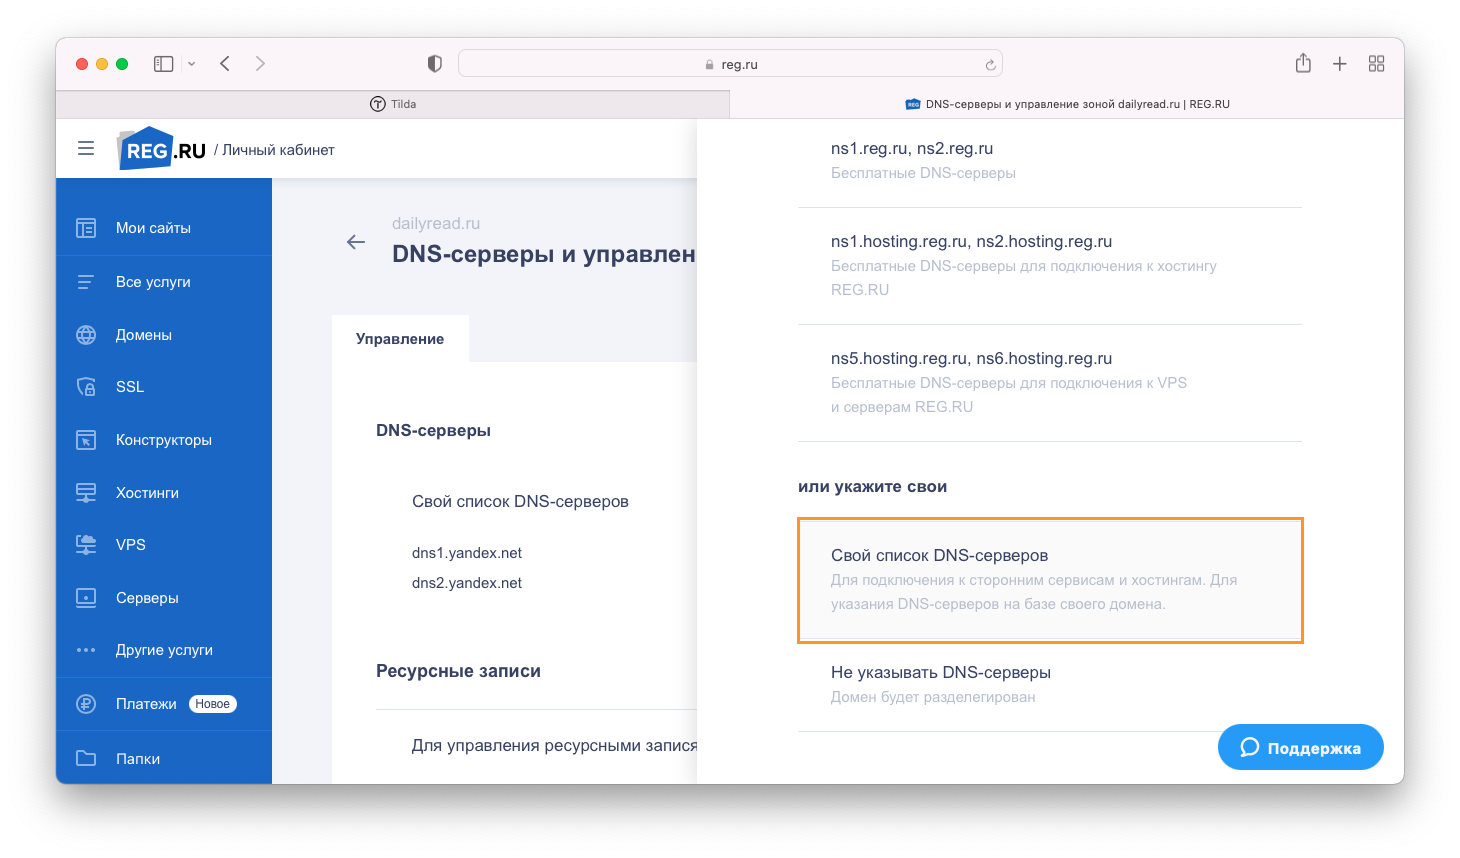Click the Ресурсные записи heading
Screen dimensions: 1460x858
(x=458, y=671)
